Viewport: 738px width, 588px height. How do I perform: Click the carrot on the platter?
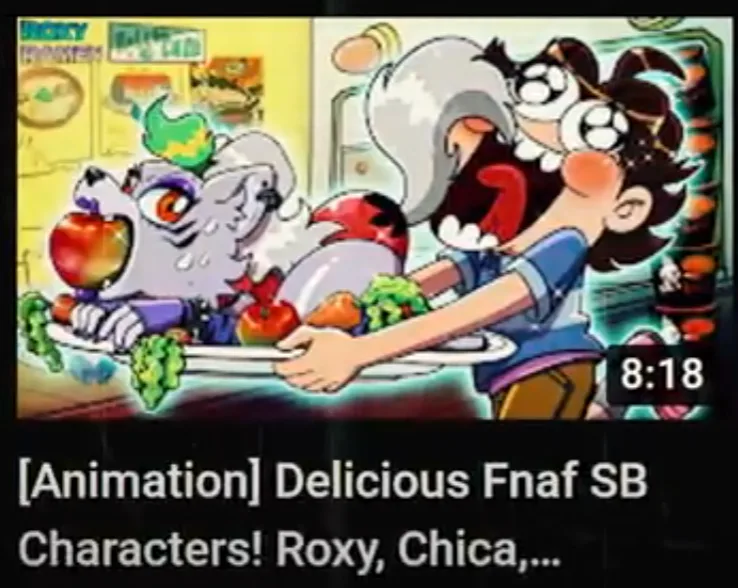pos(335,310)
